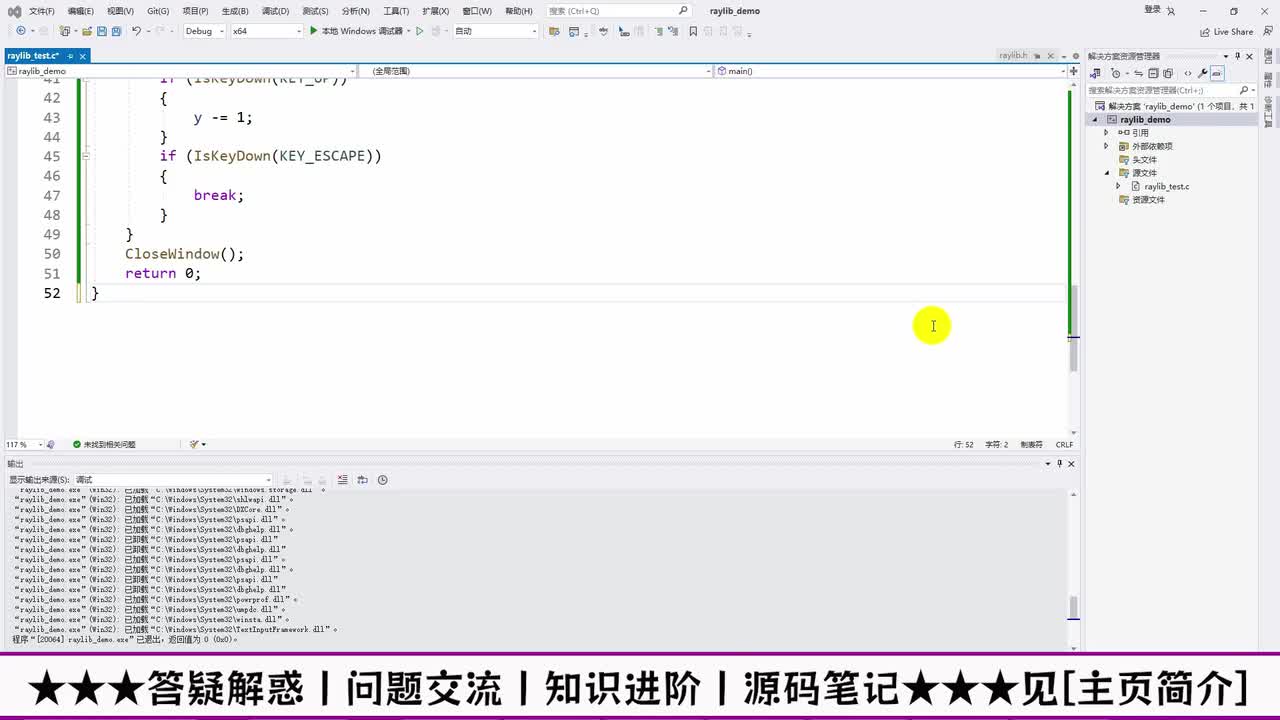Click Solution Explorer switch views icon

[1097, 73]
